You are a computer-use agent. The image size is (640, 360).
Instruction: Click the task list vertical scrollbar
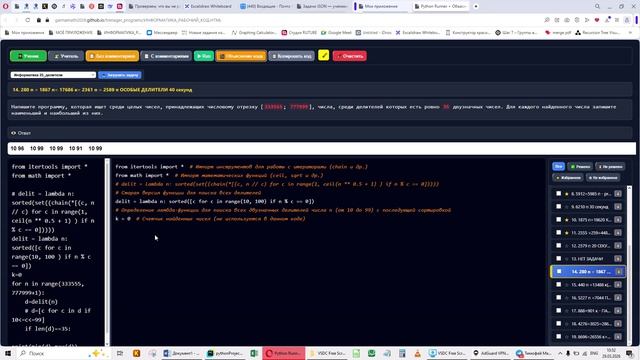629,265
